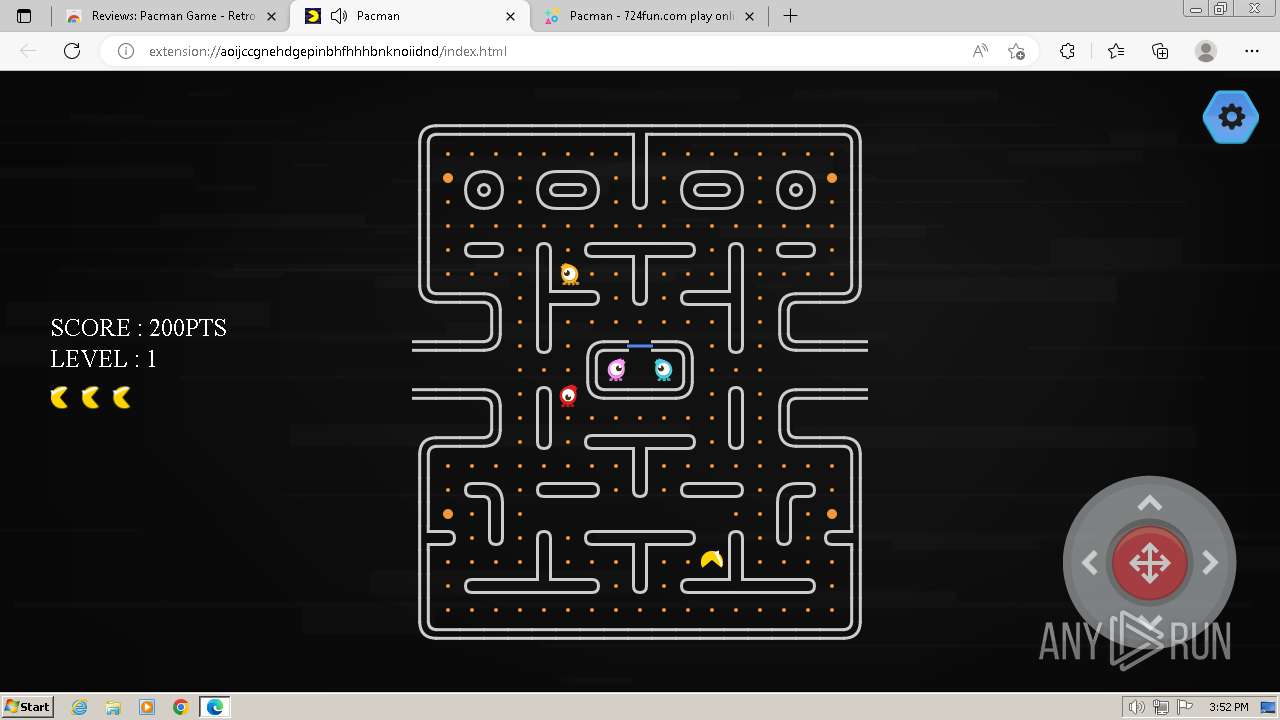The height and width of the screenshot is (720, 1280).
Task: Switch to the Pacman - 724fun.com tab
Action: (650, 16)
